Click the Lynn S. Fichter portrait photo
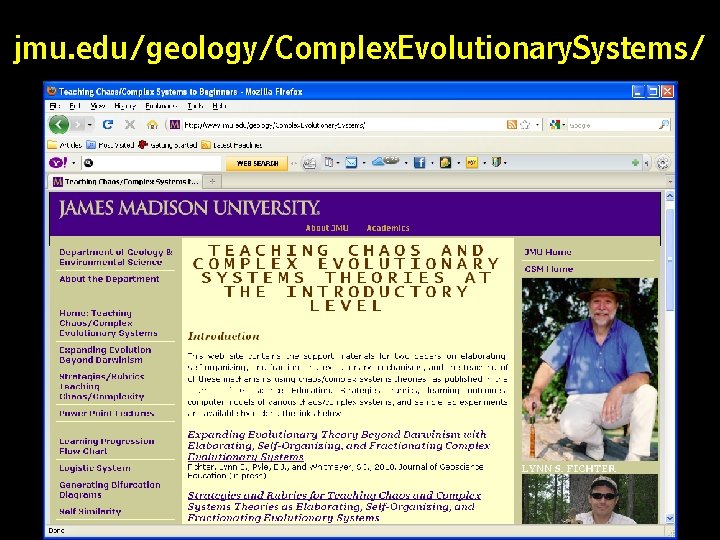This screenshot has height=540, width=720. pos(590,369)
